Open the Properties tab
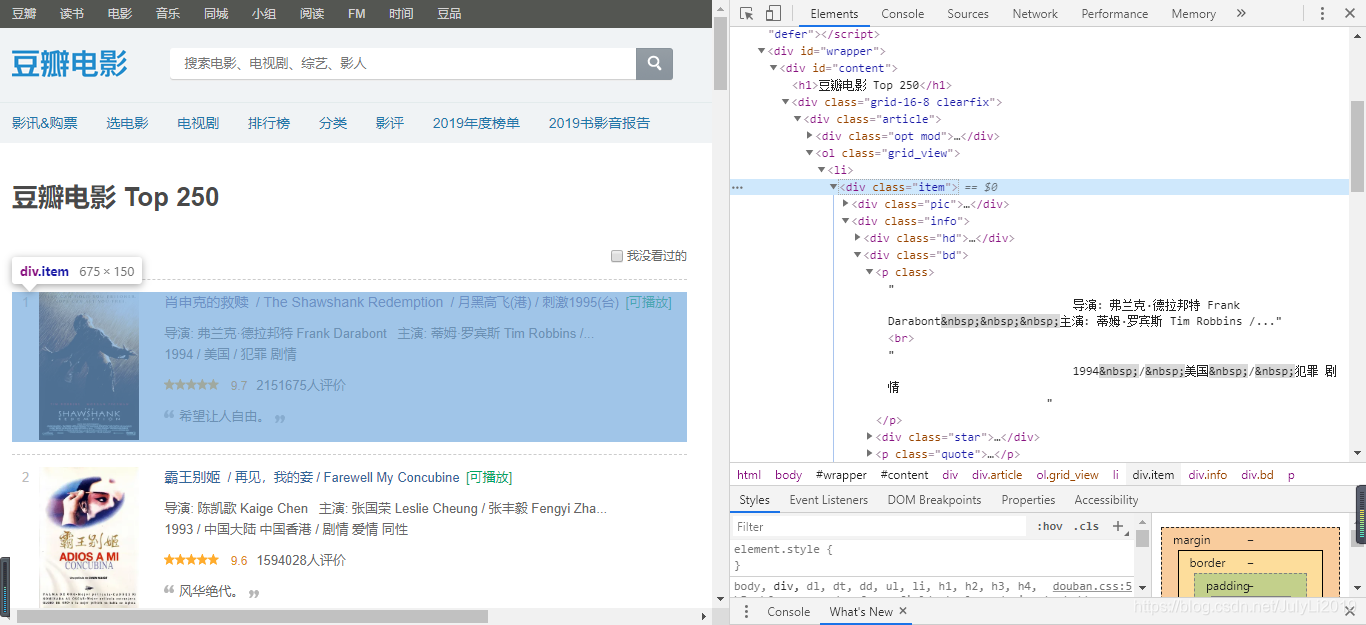The width and height of the screenshot is (1366, 625). point(1029,500)
